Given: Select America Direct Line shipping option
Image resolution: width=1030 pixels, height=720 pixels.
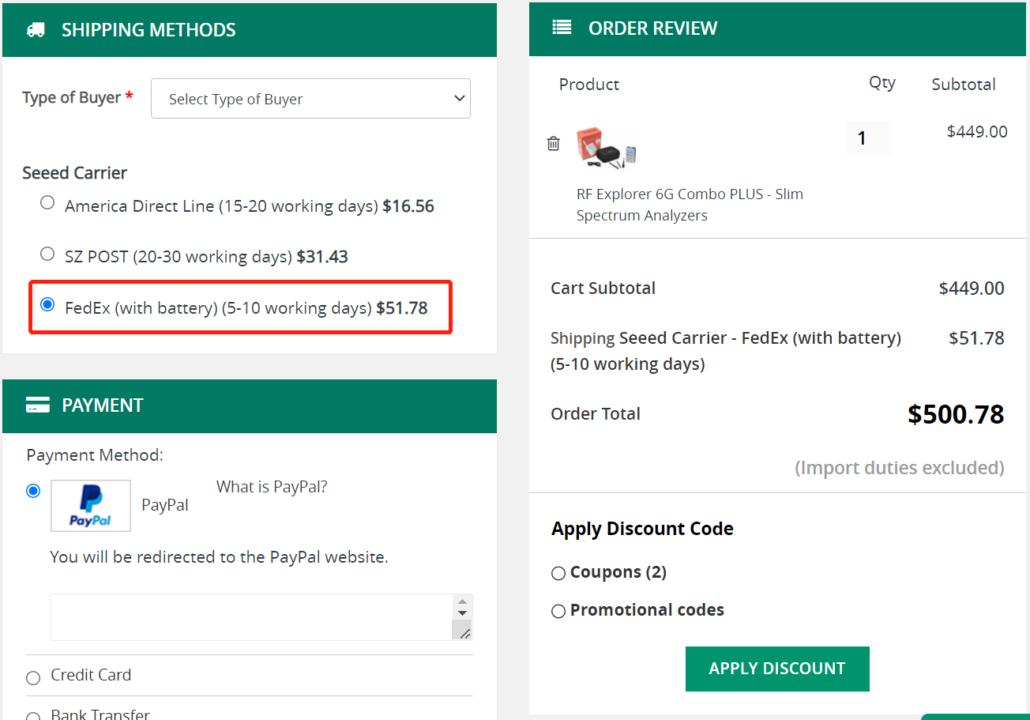Looking at the screenshot, I should 47,203.
